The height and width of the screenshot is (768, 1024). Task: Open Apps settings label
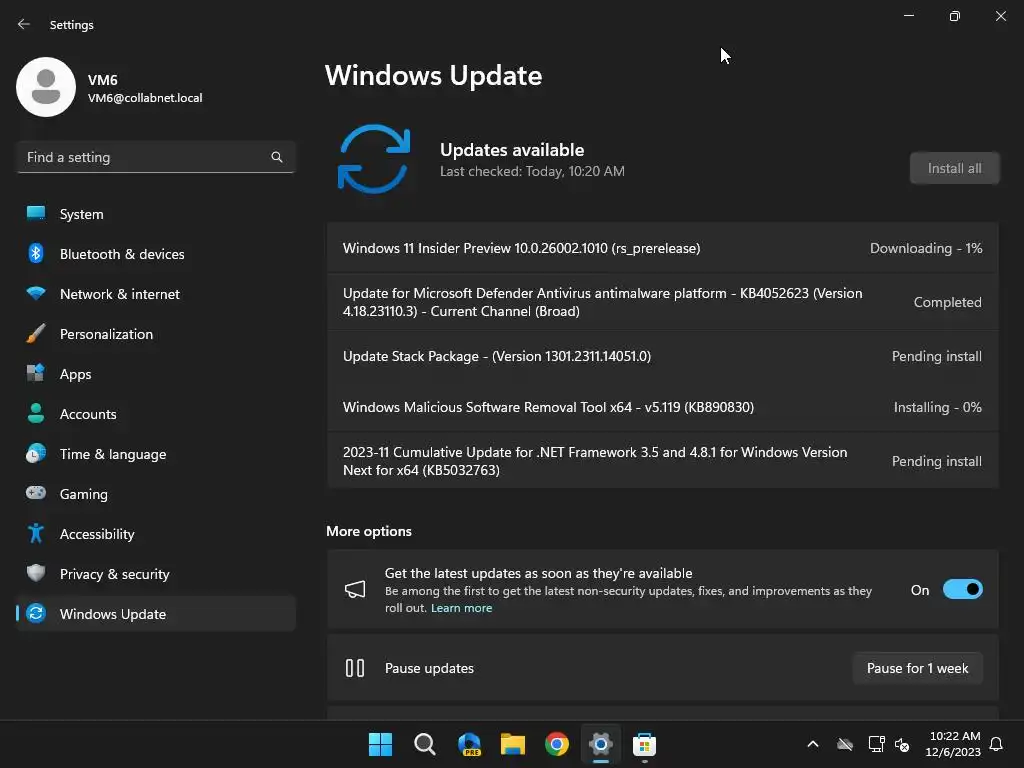[x=76, y=374]
